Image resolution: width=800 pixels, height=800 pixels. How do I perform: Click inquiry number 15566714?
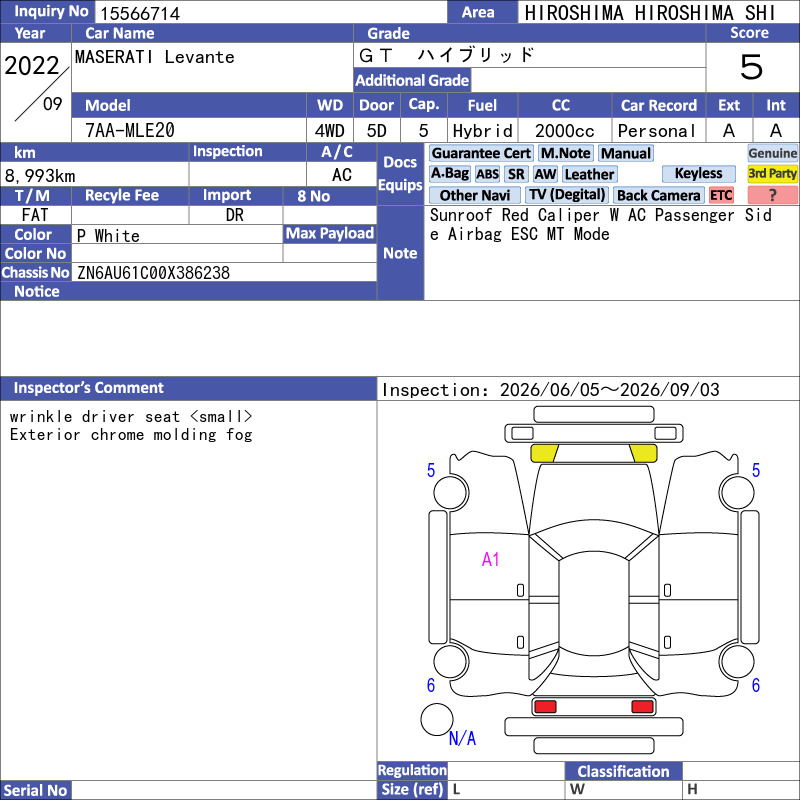(x=140, y=14)
